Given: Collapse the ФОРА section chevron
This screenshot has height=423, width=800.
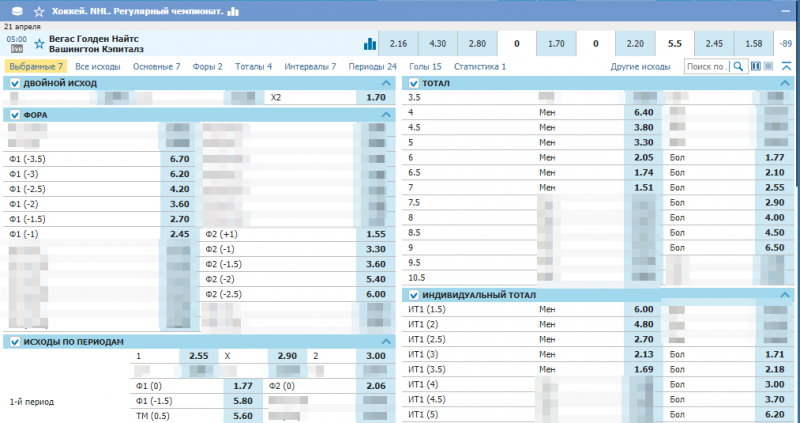Looking at the screenshot, I should (385, 115).
